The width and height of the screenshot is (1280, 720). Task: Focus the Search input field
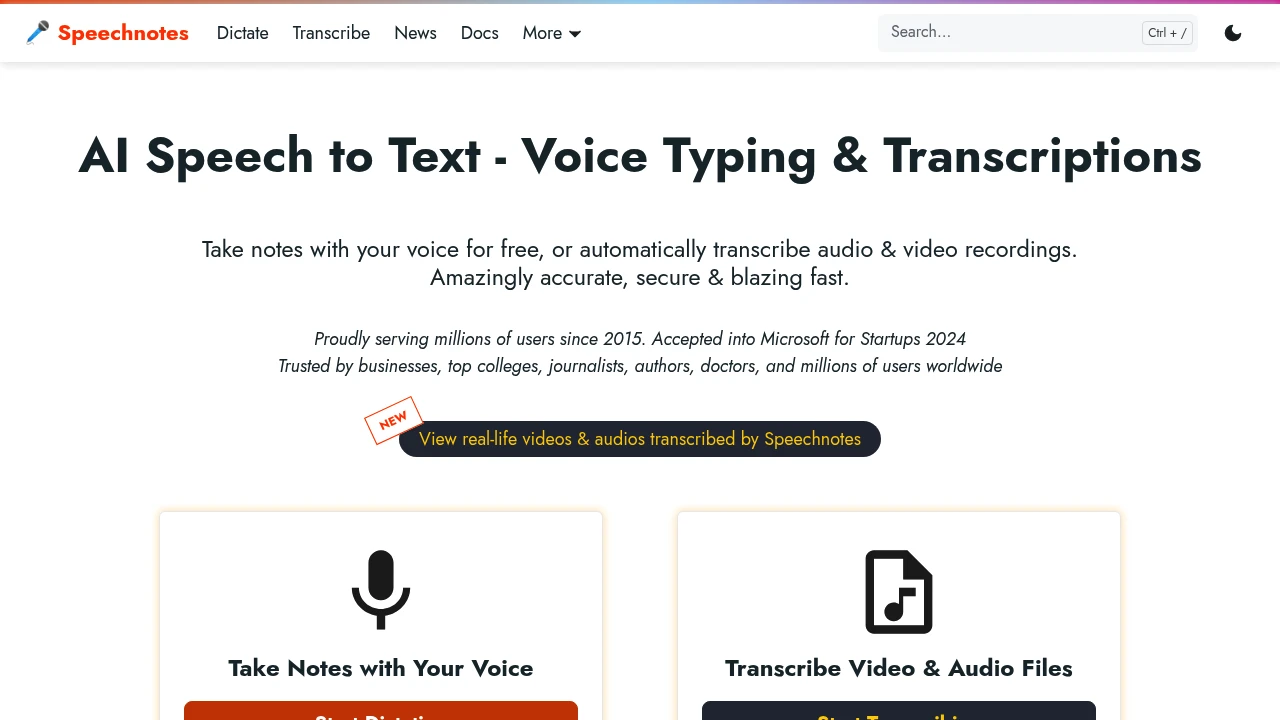click(1037, 33)
